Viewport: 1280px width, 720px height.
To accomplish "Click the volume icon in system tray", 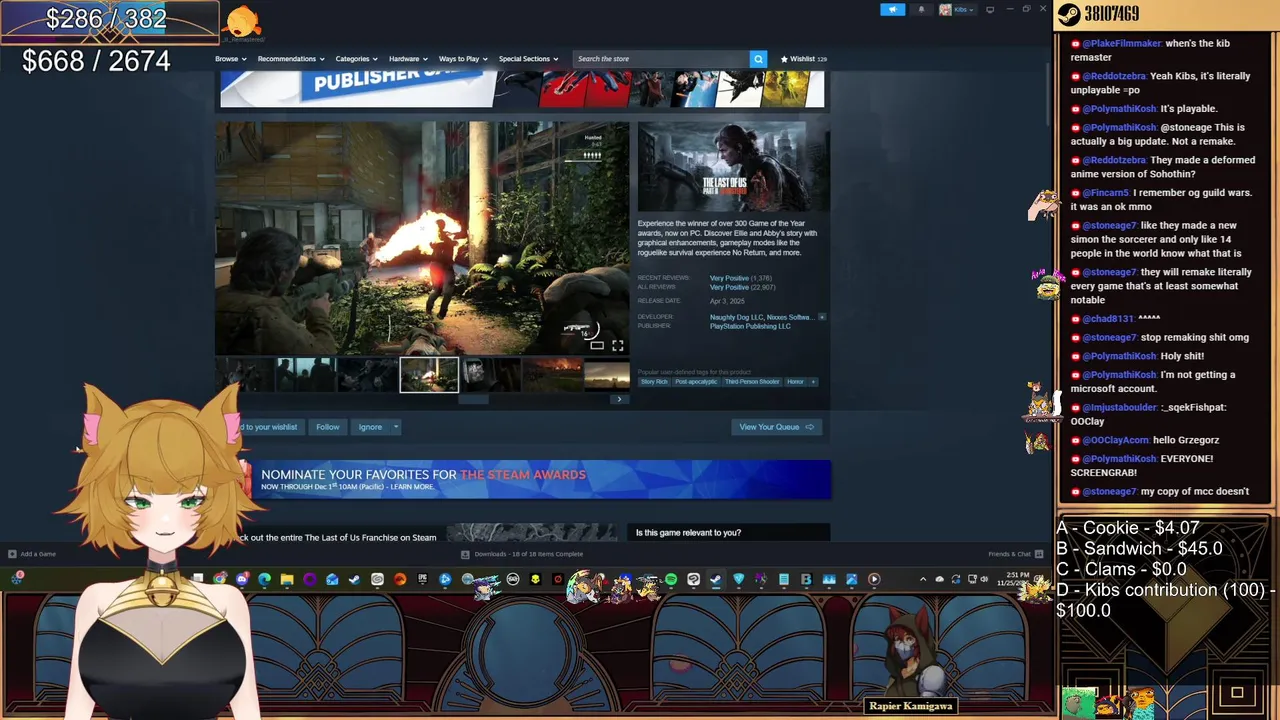I will (x=984, y=579).
